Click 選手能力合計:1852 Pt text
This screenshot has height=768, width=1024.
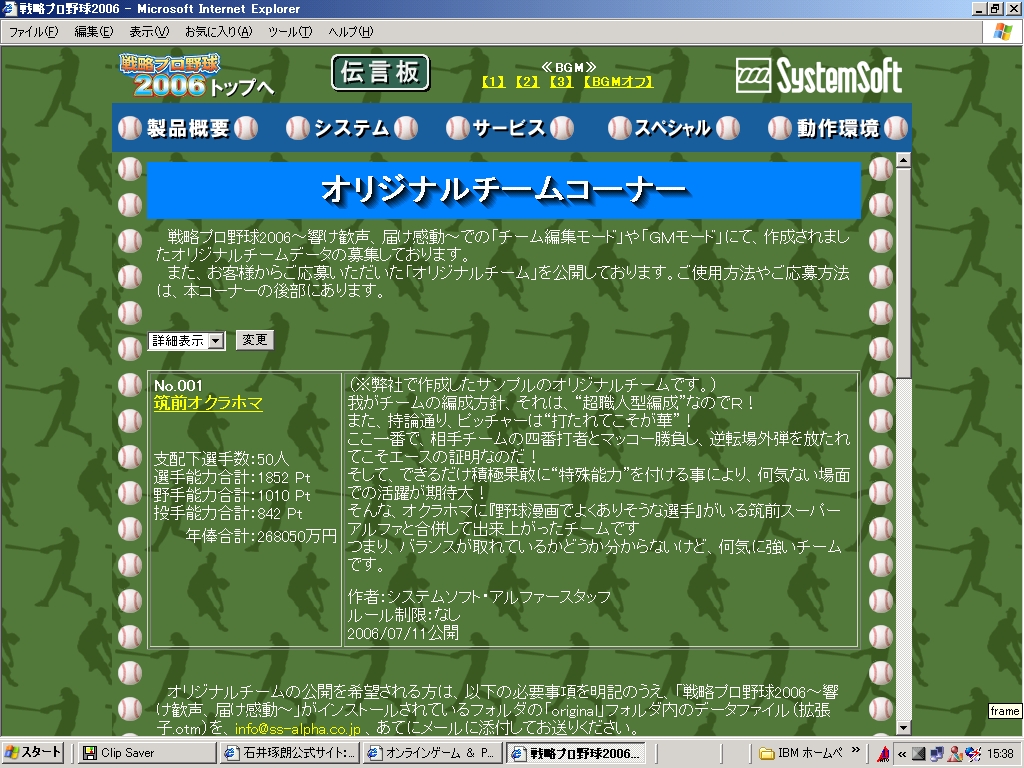232,477
